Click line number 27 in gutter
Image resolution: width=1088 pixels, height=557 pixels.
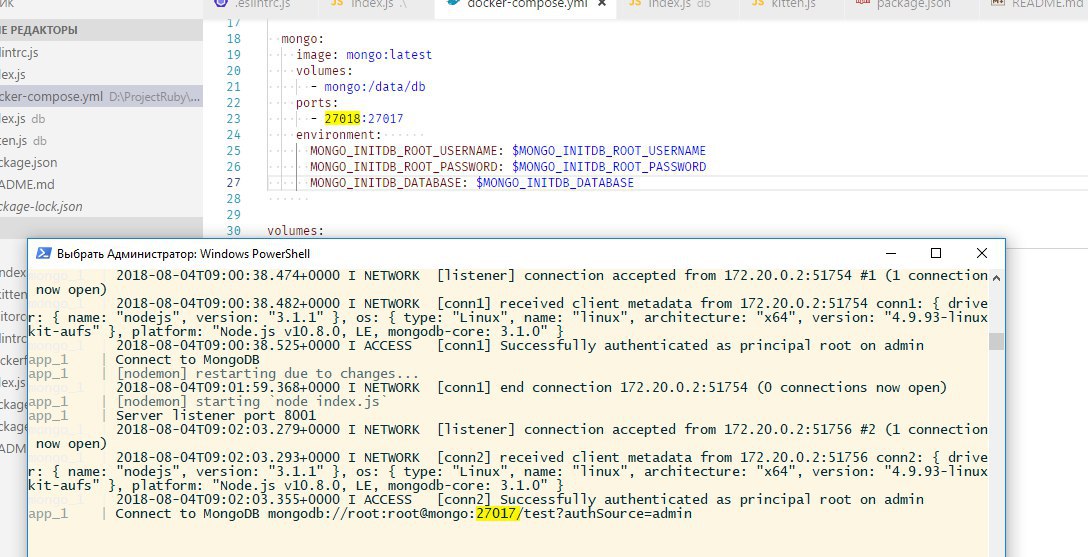point(233,182)
